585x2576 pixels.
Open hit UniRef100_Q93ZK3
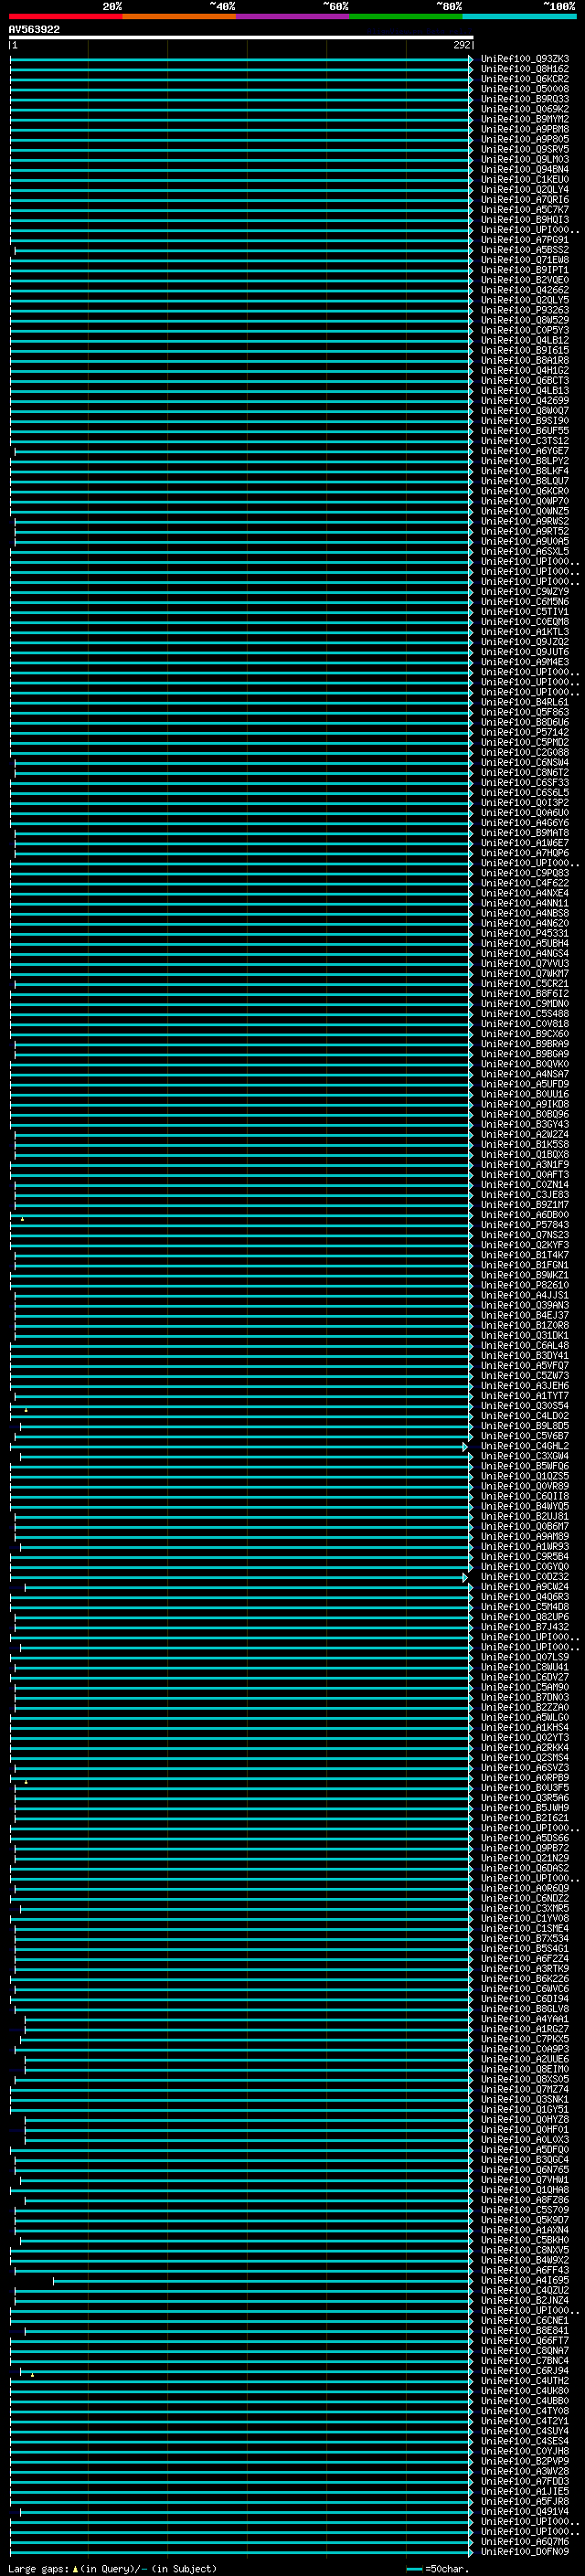(x=525, y=59)
